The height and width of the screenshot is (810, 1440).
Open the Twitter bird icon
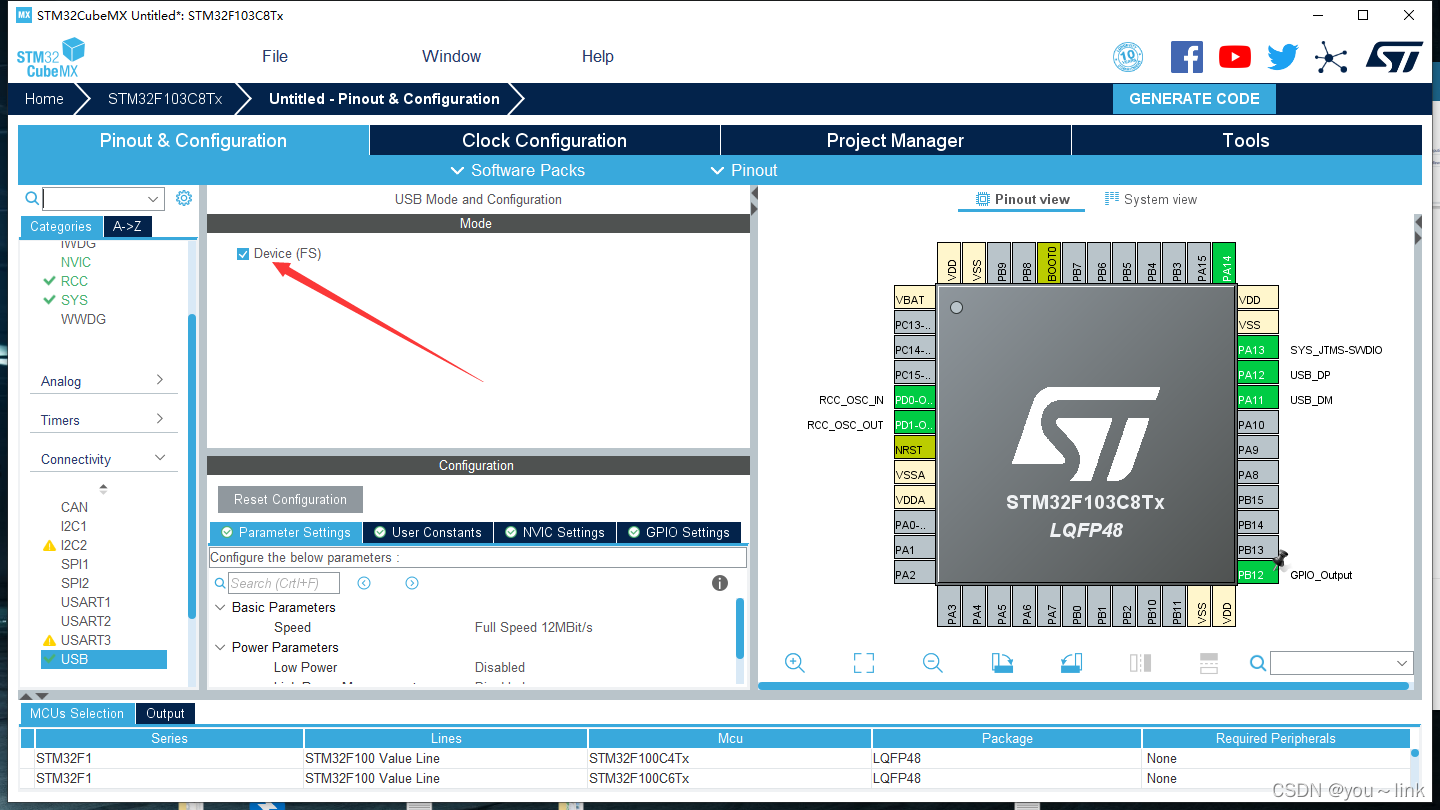[1283, 57]
